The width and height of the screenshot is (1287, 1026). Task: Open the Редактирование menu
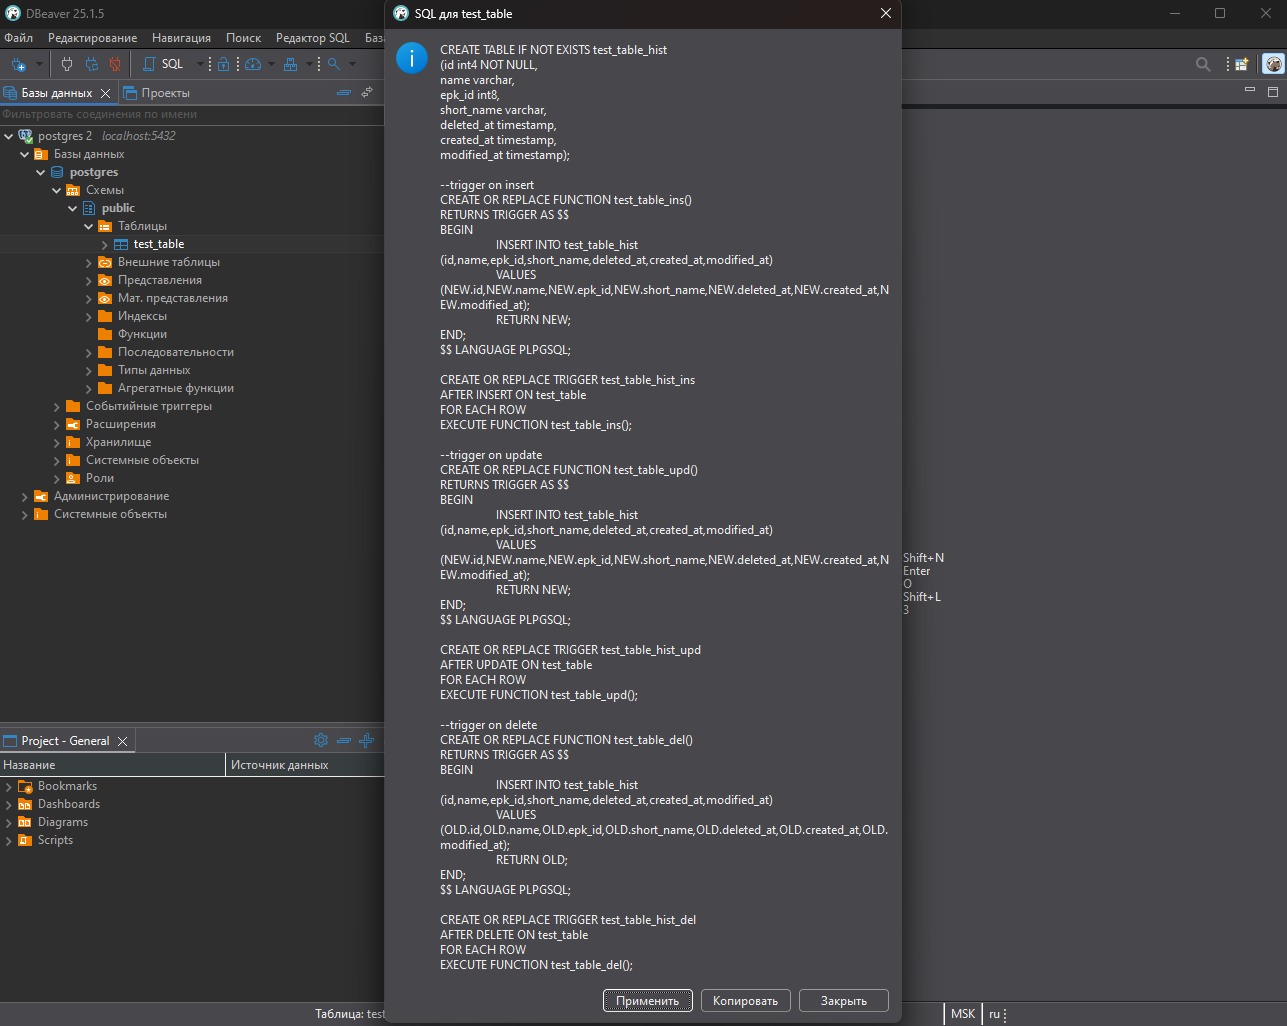[93, 38]
